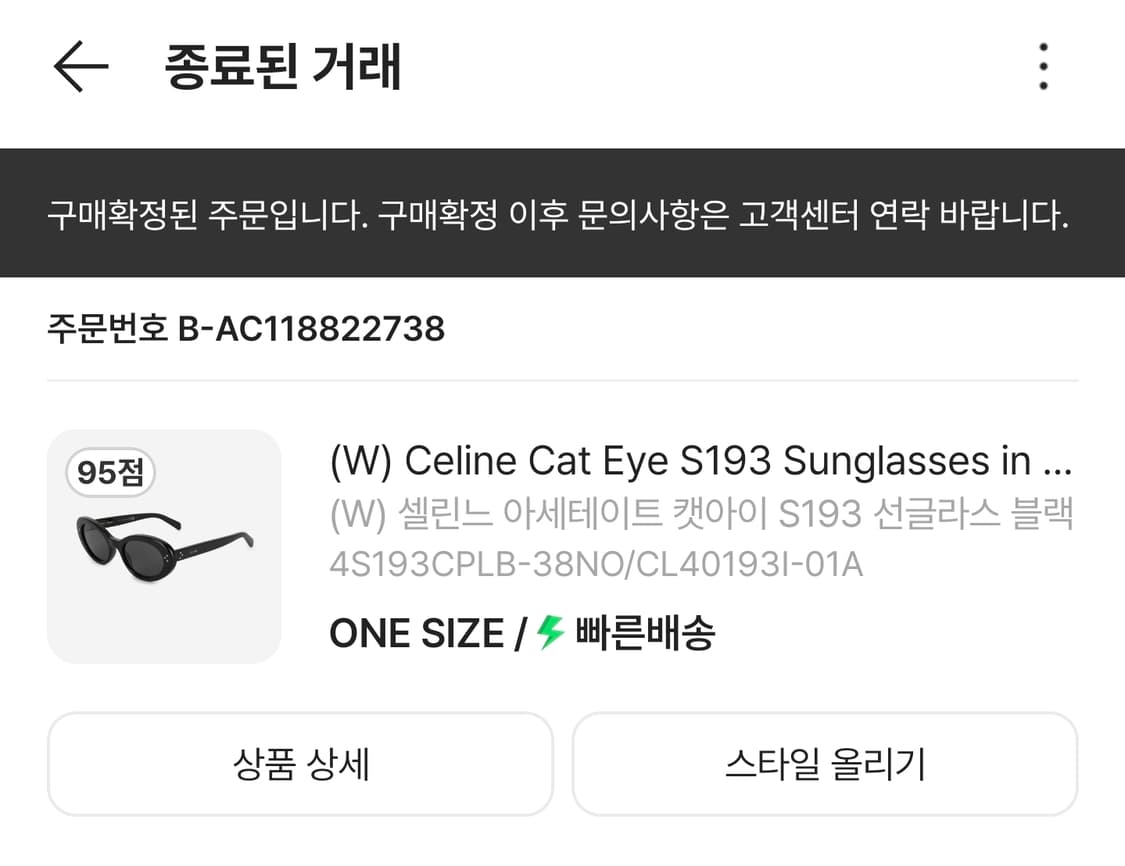Viewport: 1125px width, 866px height.
Task: Tap the 종료된 거래 page title
Action: point(283,67)
